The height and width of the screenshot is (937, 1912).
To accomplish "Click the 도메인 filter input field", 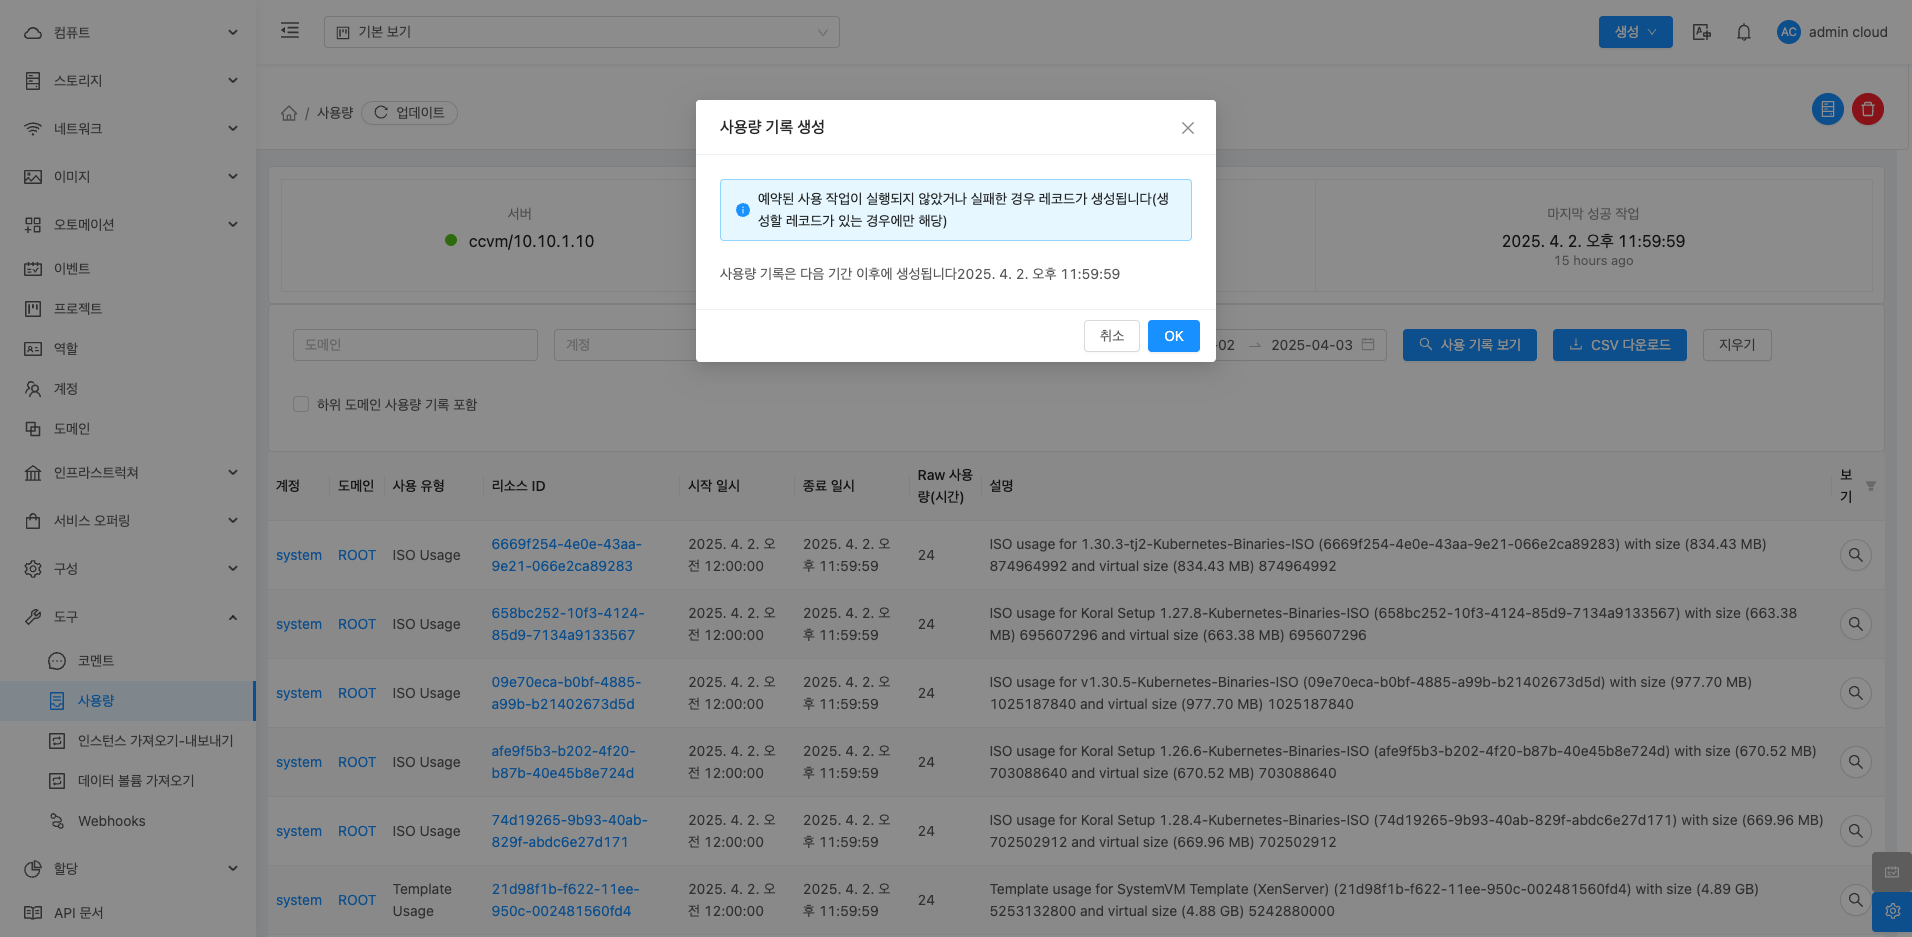I will [x=415, y=345].
